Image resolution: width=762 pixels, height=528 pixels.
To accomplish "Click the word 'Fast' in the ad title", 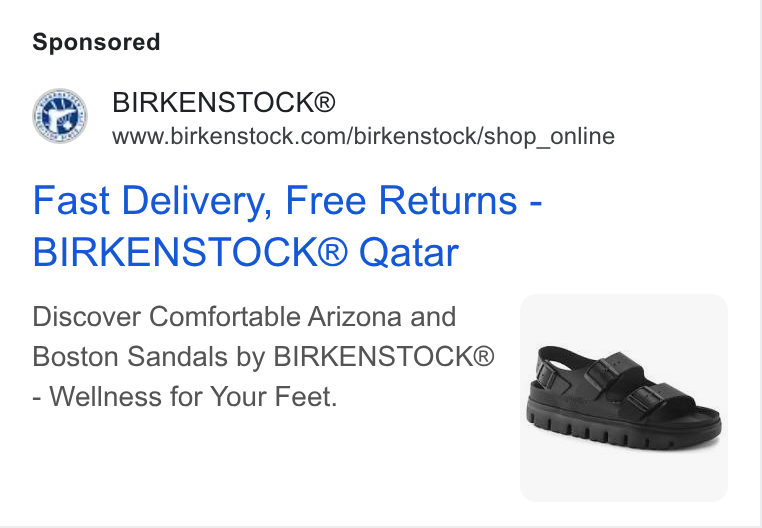I will tap(71, 200).
